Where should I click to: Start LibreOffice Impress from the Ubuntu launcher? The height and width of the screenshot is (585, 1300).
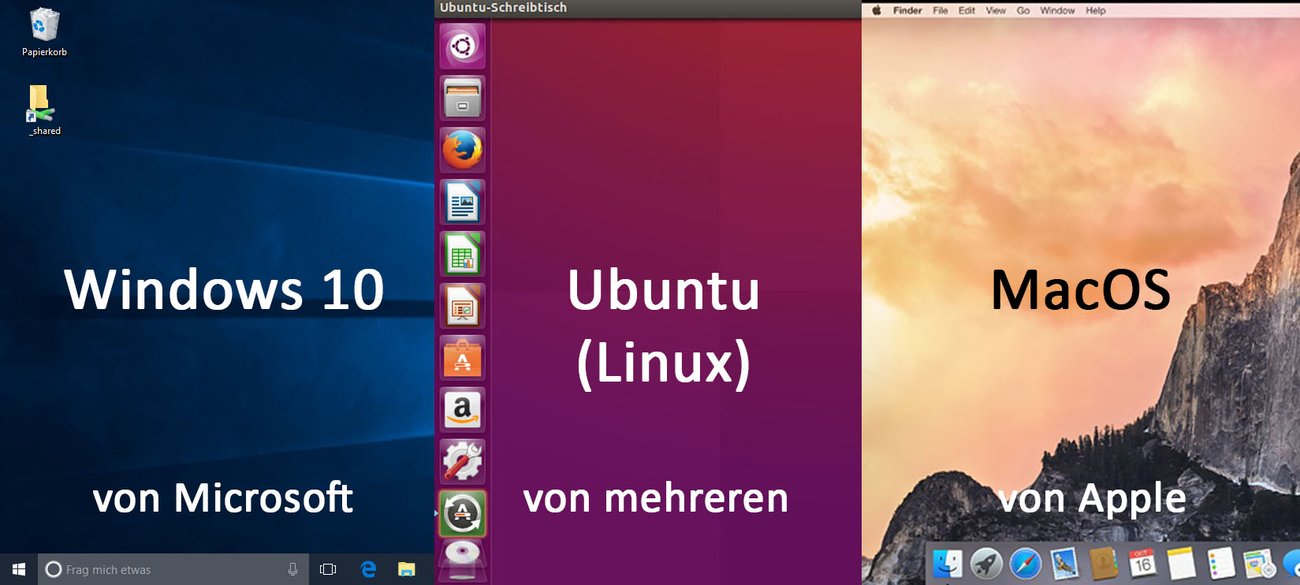(x=462, y=307)
